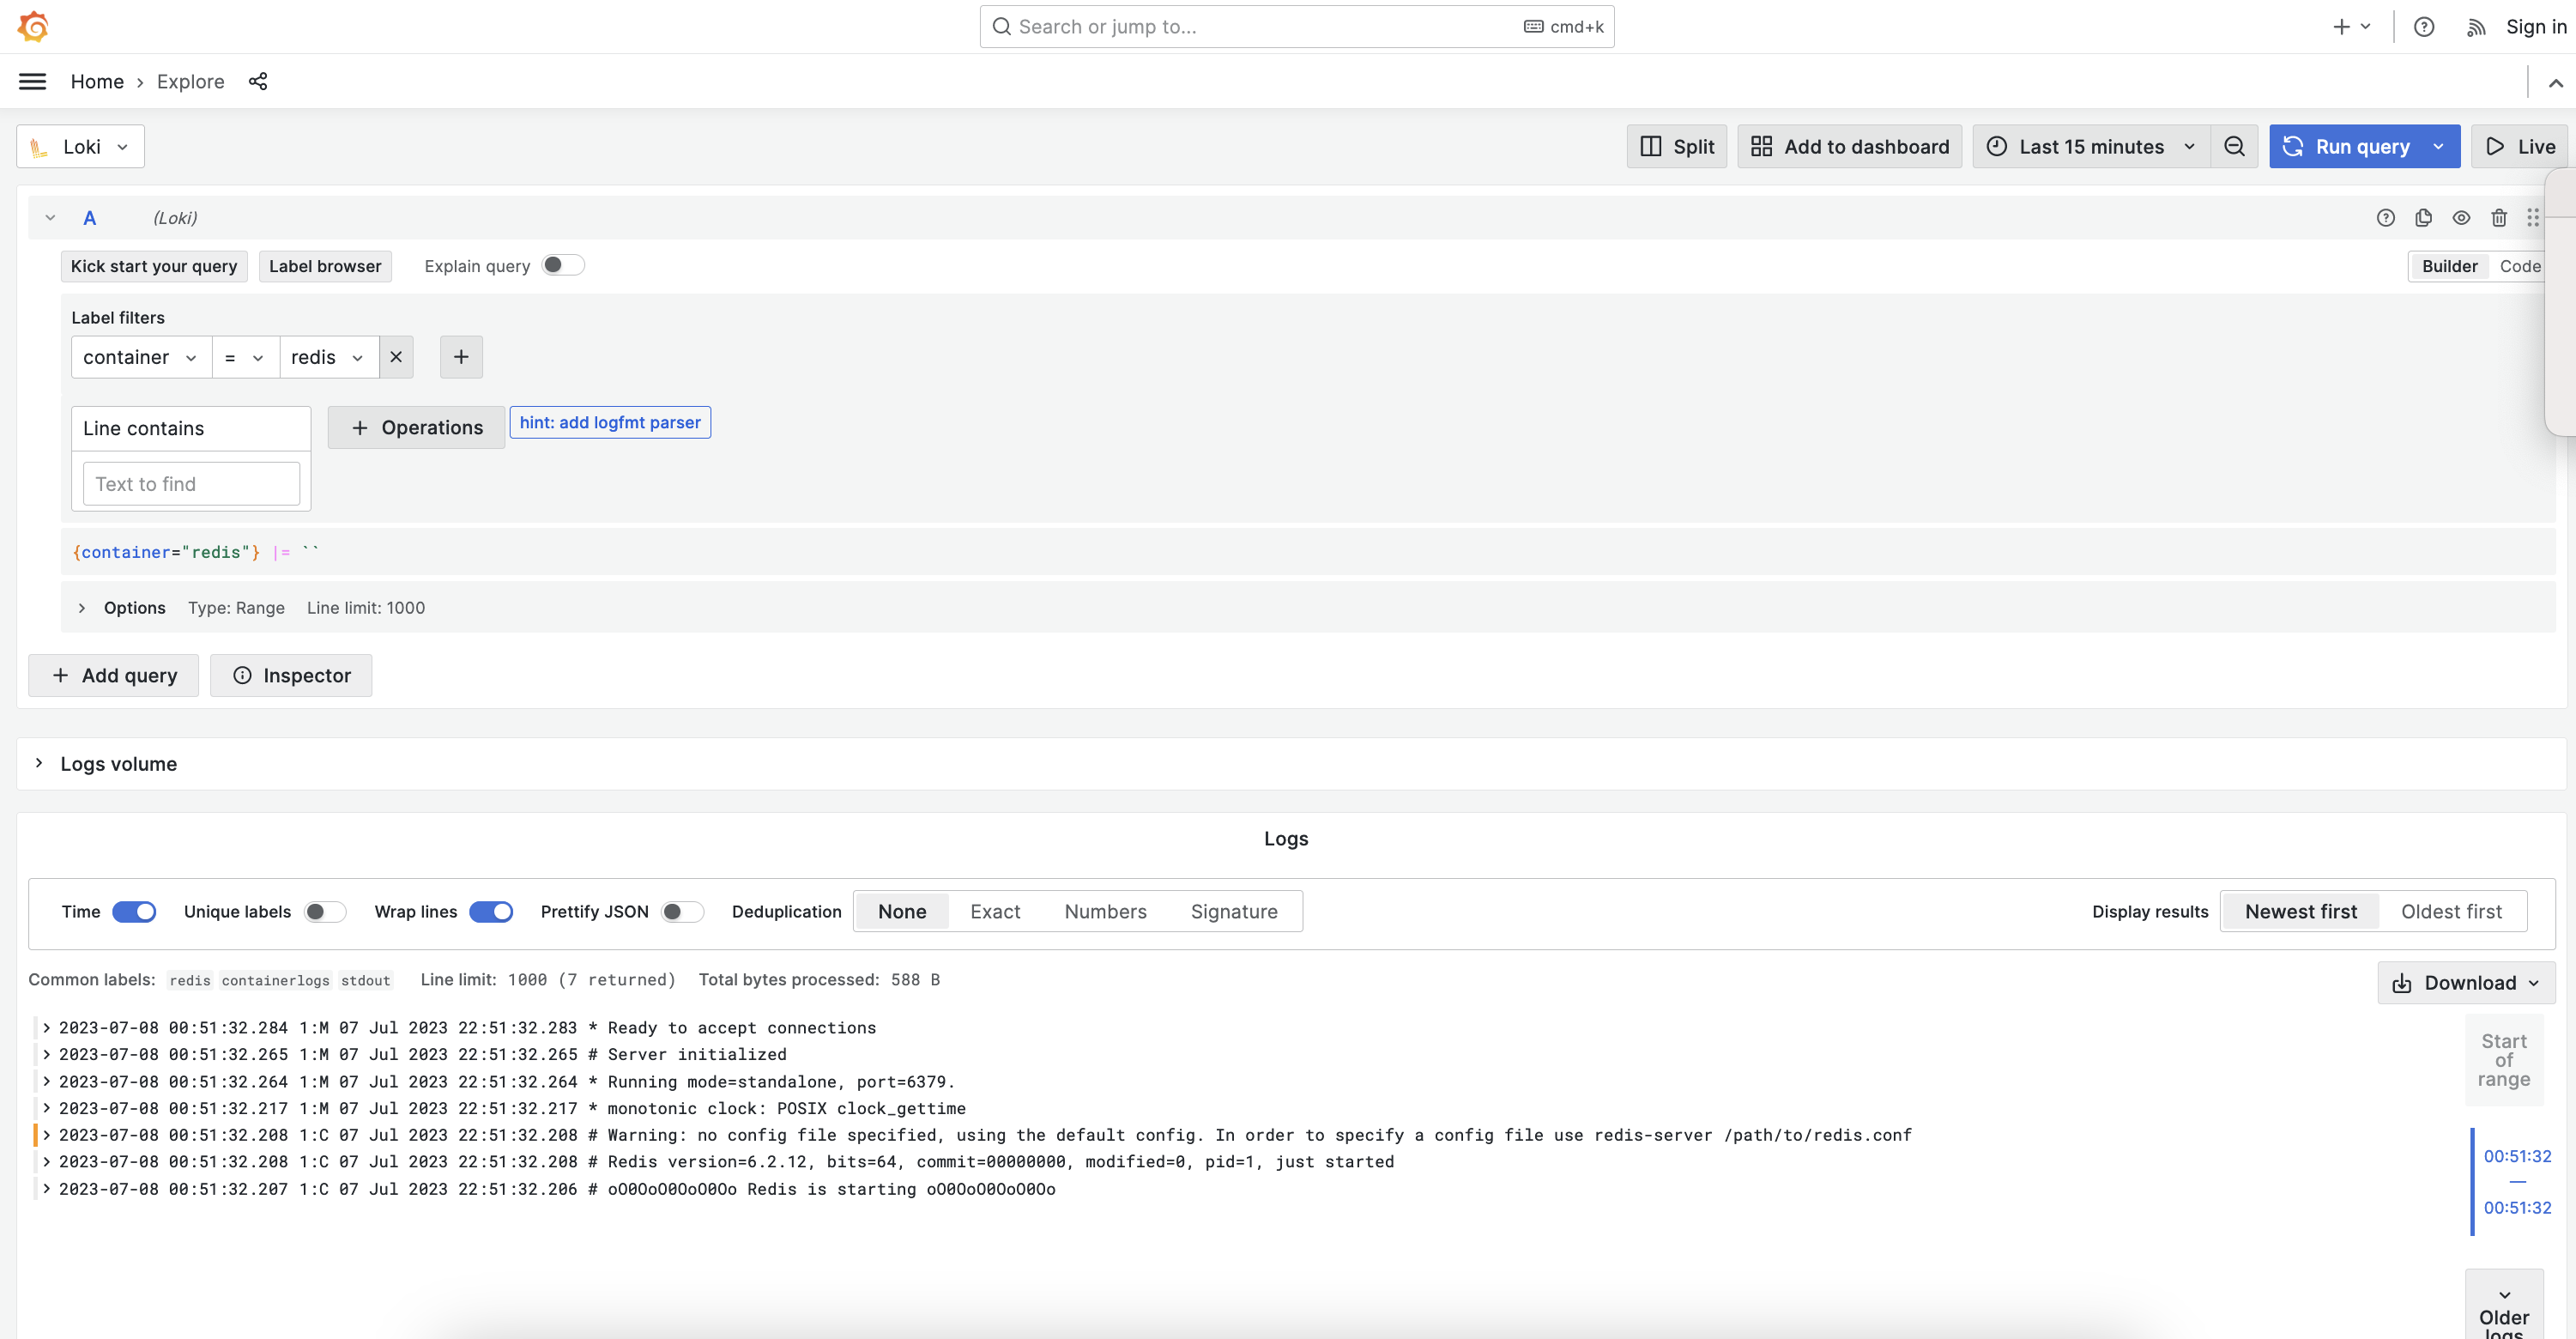Click the zoom out time range icon
Viewport: 2576px width, 1339px height.
pos(2234,146)
